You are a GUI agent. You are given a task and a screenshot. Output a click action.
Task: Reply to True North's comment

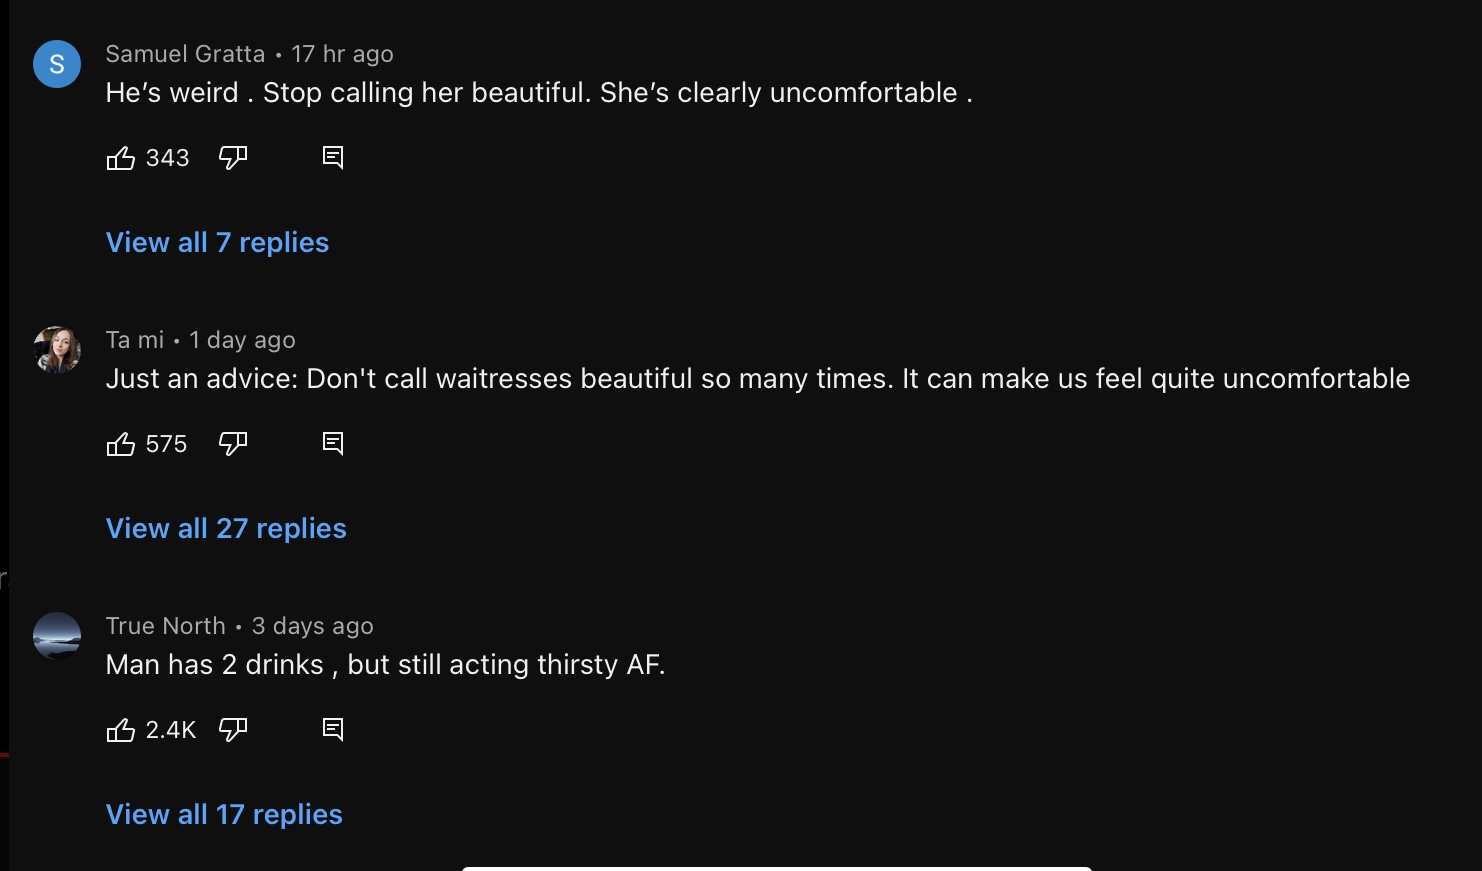point(333,730)
